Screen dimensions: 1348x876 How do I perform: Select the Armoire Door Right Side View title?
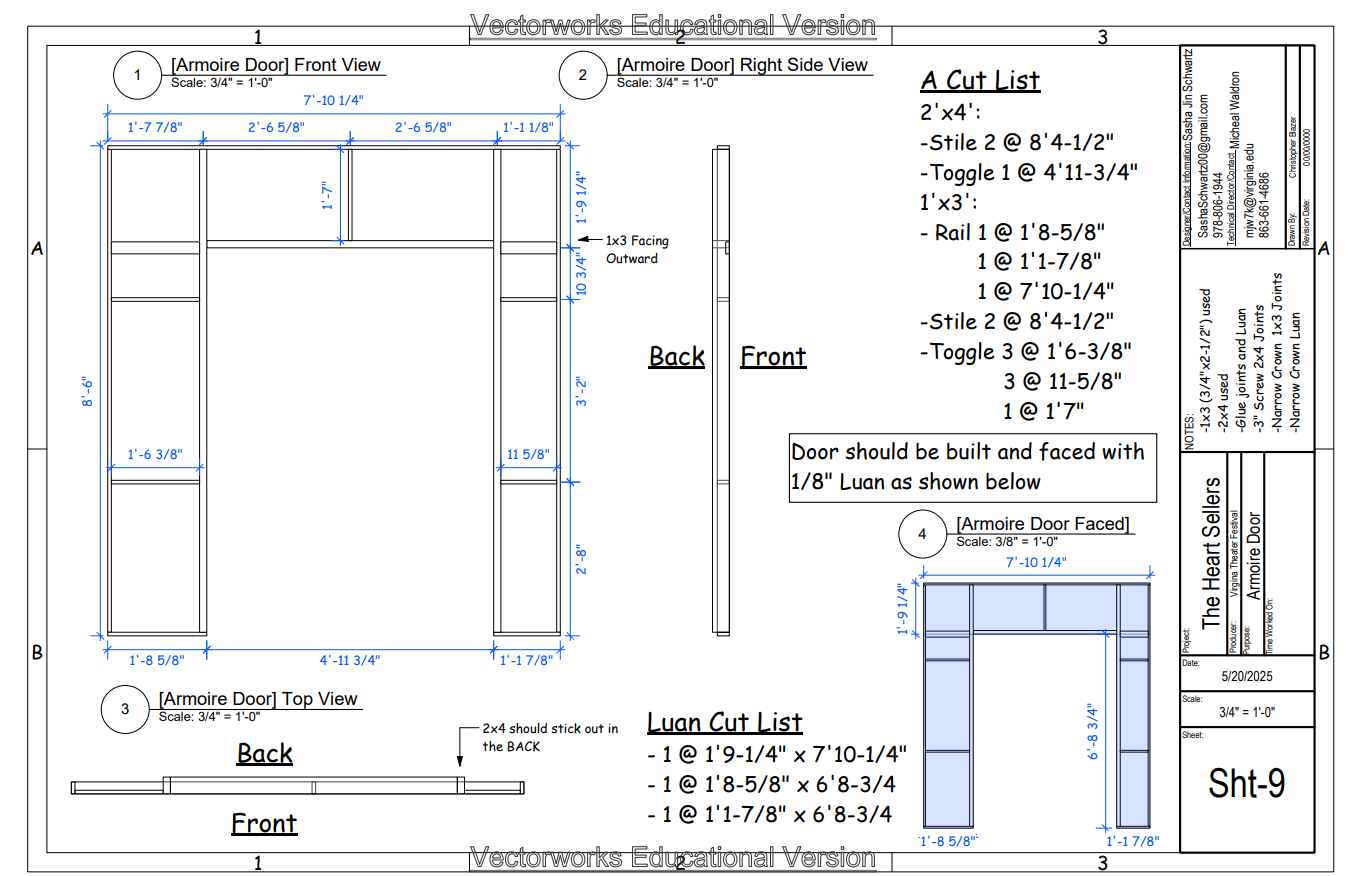[x=742, y=64]
